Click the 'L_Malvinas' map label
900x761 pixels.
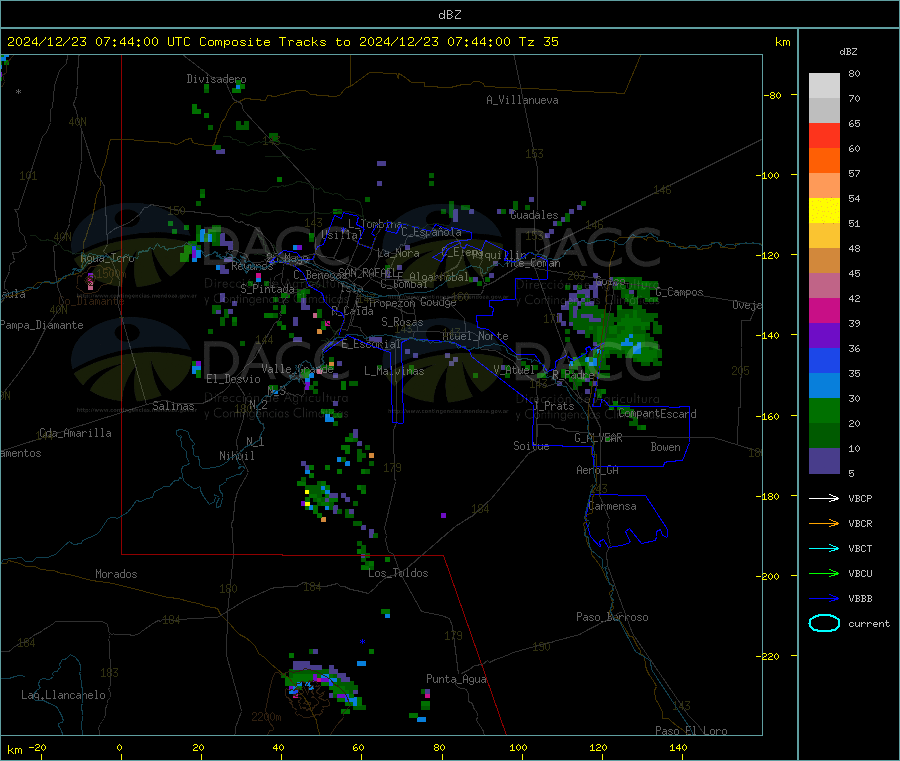[394, 371]
